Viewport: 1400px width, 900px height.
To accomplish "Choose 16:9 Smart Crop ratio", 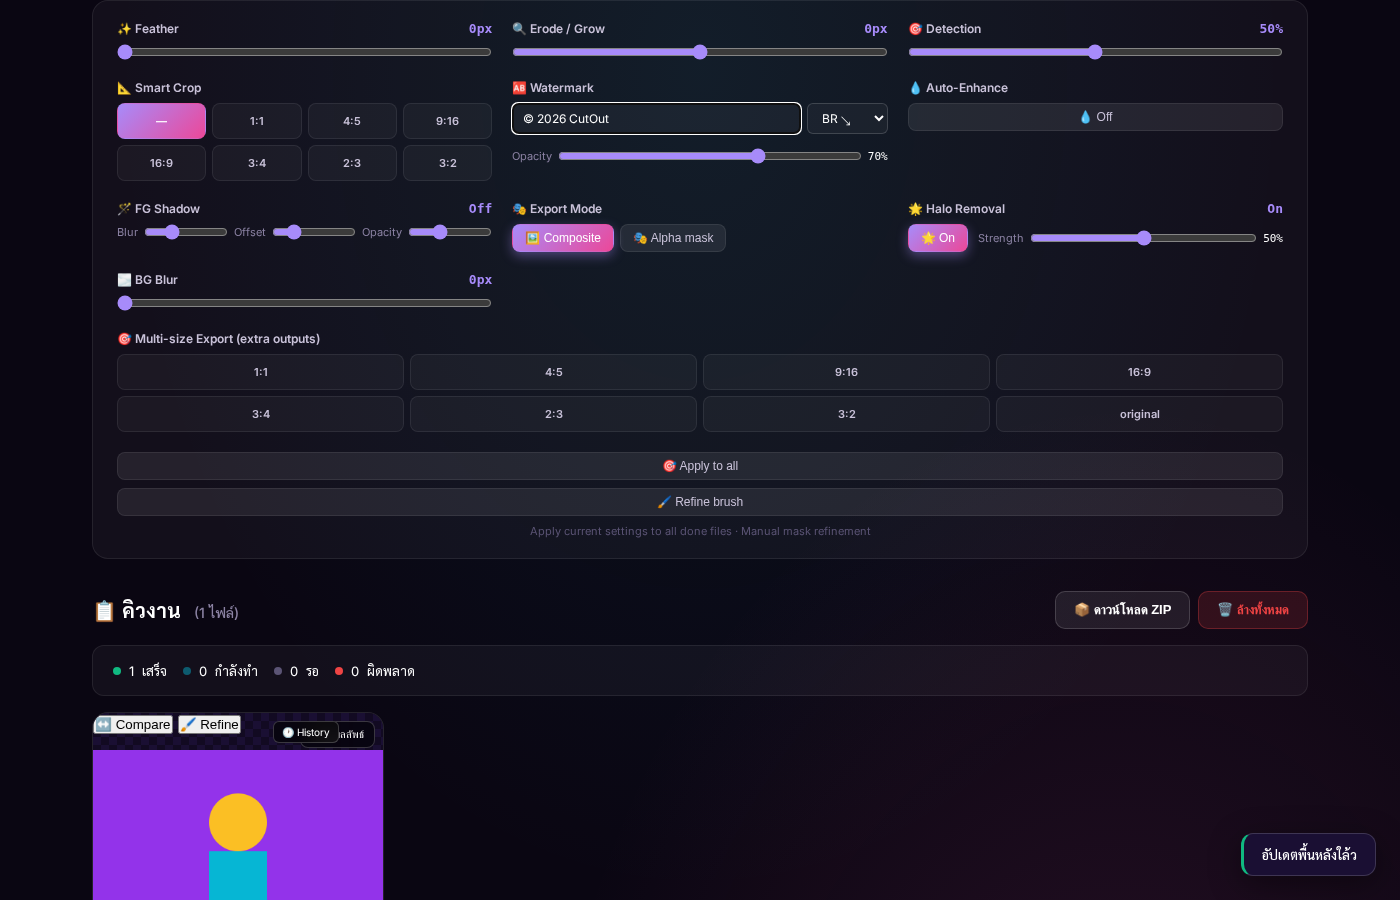I will coord(161,163).
